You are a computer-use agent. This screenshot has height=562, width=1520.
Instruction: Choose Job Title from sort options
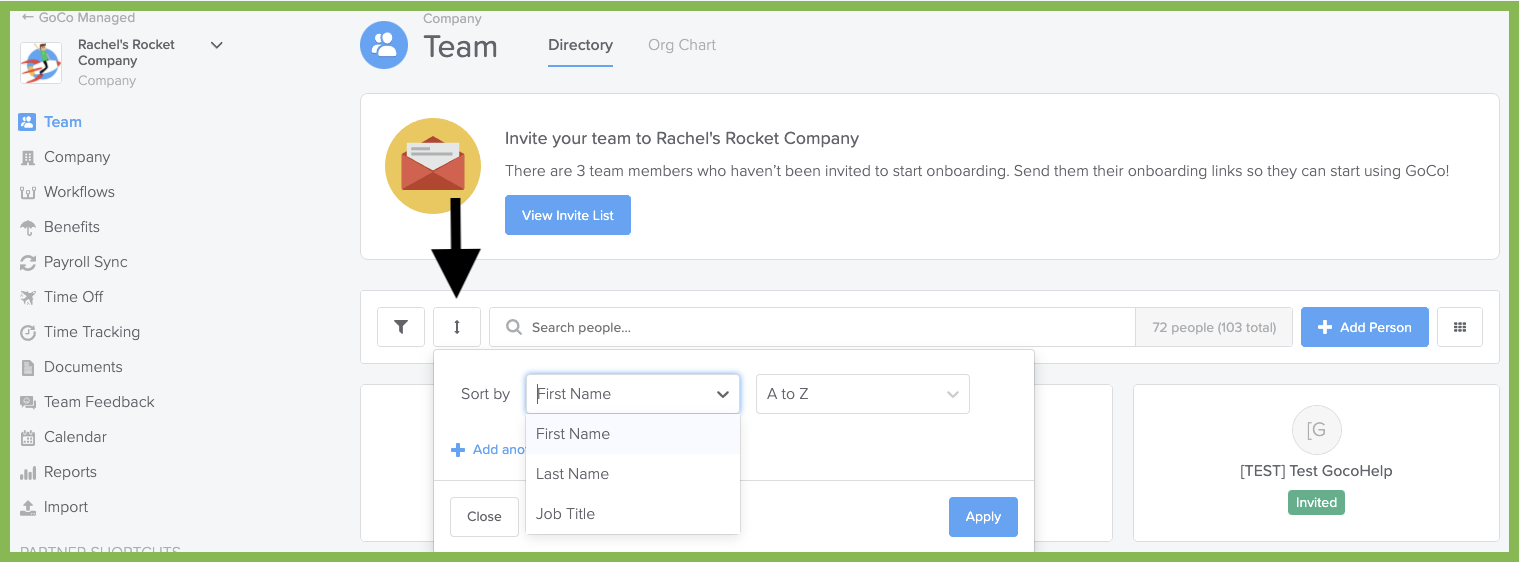click(x=633, y=514)
